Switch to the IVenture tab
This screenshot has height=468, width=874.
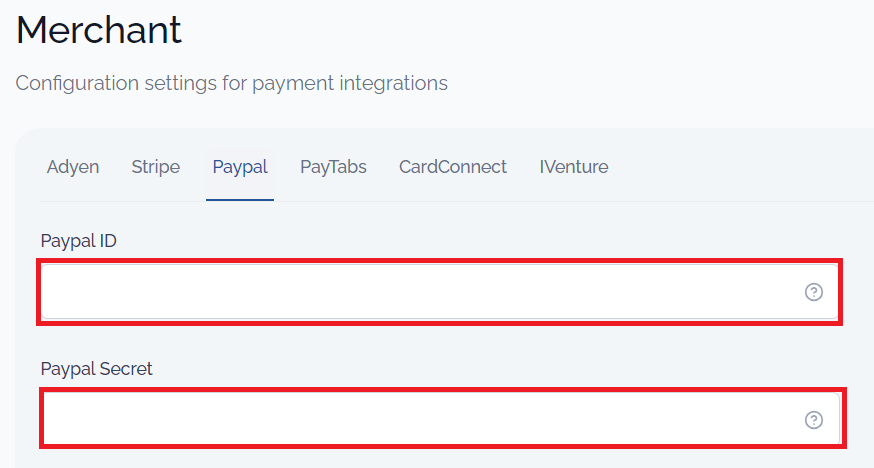[x=574, y=167]
